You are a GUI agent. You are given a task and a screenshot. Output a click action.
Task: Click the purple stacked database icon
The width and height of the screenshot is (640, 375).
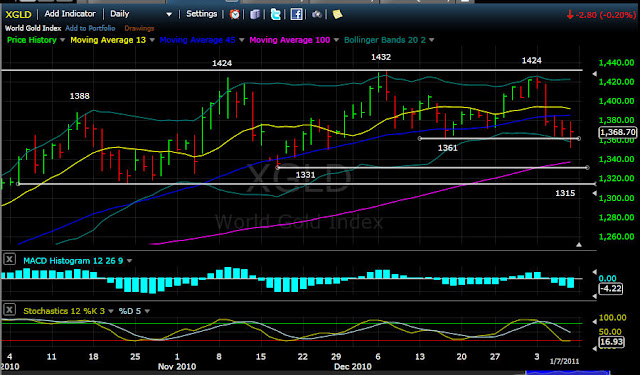[255, 14]
